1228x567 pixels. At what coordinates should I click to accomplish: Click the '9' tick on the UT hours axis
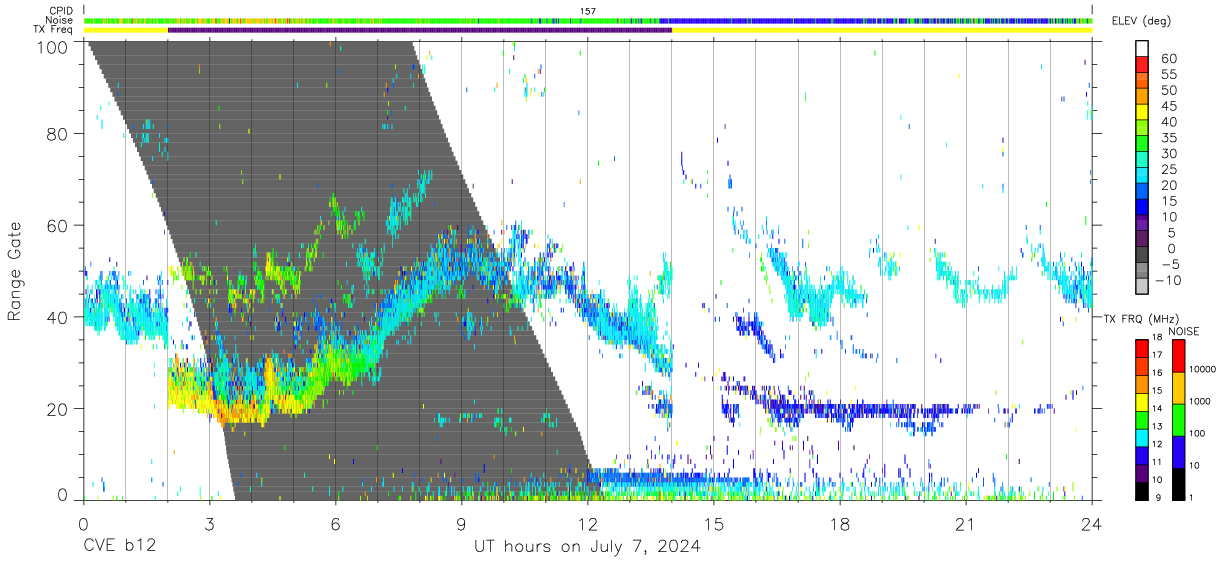pos(461,523)
